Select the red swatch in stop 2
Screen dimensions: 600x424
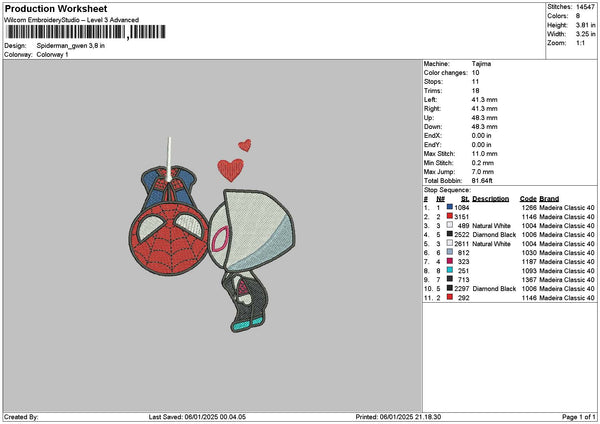(450, 216)
